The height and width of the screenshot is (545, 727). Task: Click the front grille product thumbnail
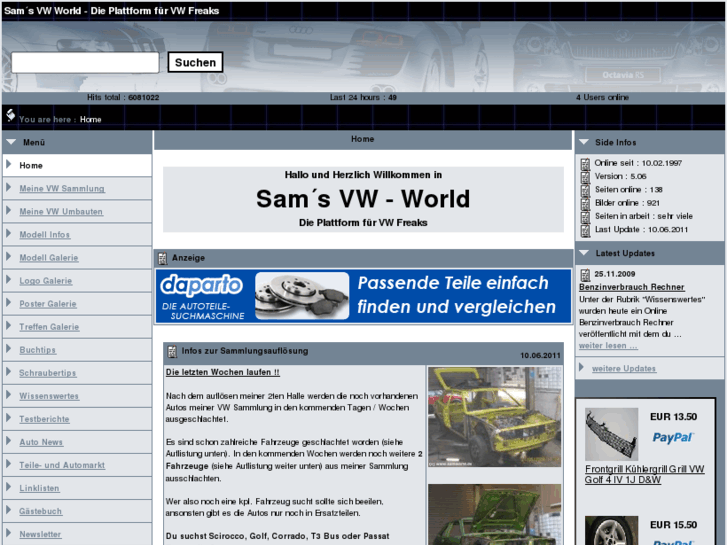pos(611,434)
